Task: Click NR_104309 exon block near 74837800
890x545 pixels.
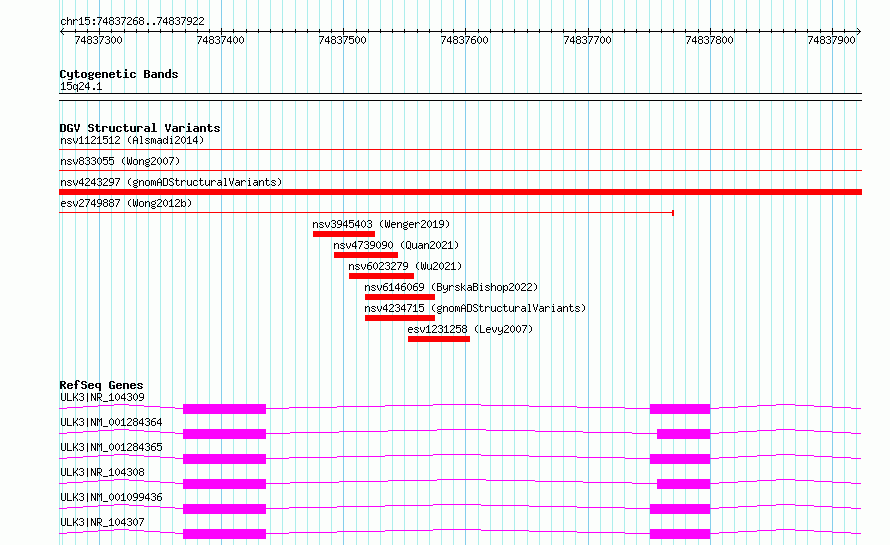Action: (x=680, y=409)
